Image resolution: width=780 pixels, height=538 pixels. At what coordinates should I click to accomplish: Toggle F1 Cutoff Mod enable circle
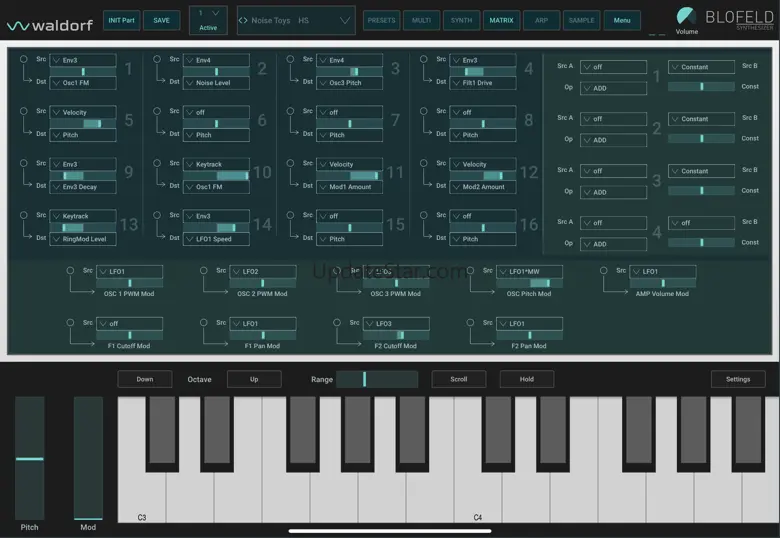pos(70,322)
